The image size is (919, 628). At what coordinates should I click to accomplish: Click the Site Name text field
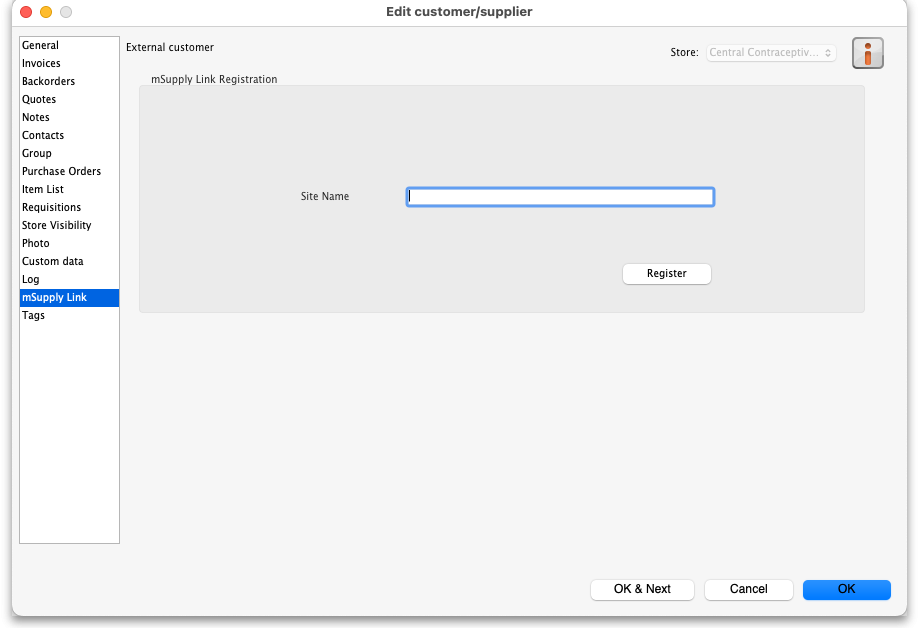pyautogui.click(x=560, y=197)
